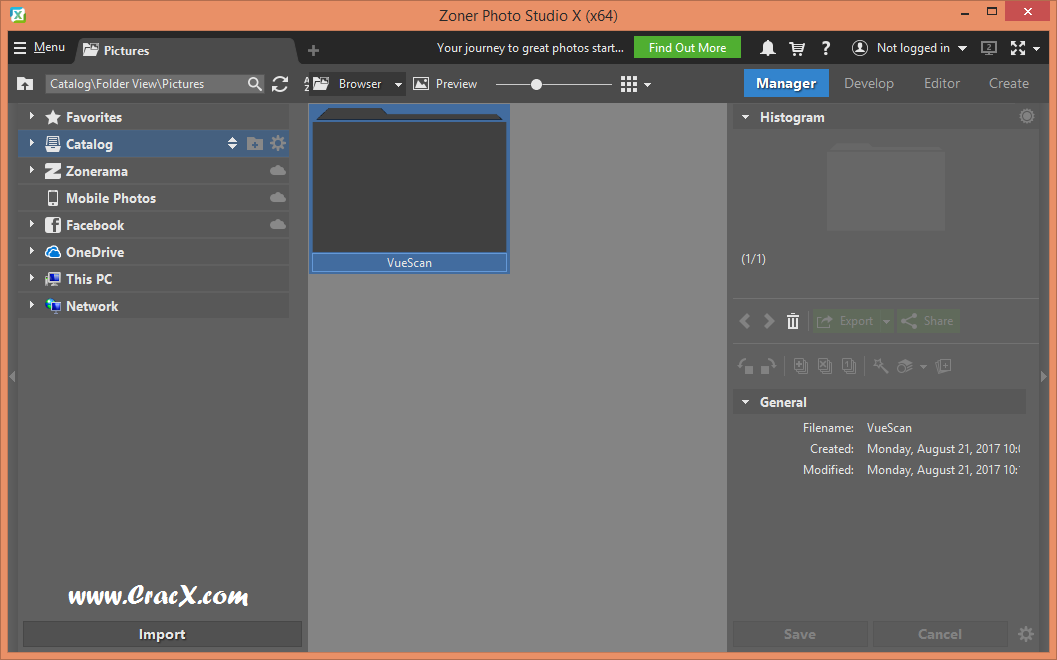Adjust the thumbnail size slider

click(536, 84)
